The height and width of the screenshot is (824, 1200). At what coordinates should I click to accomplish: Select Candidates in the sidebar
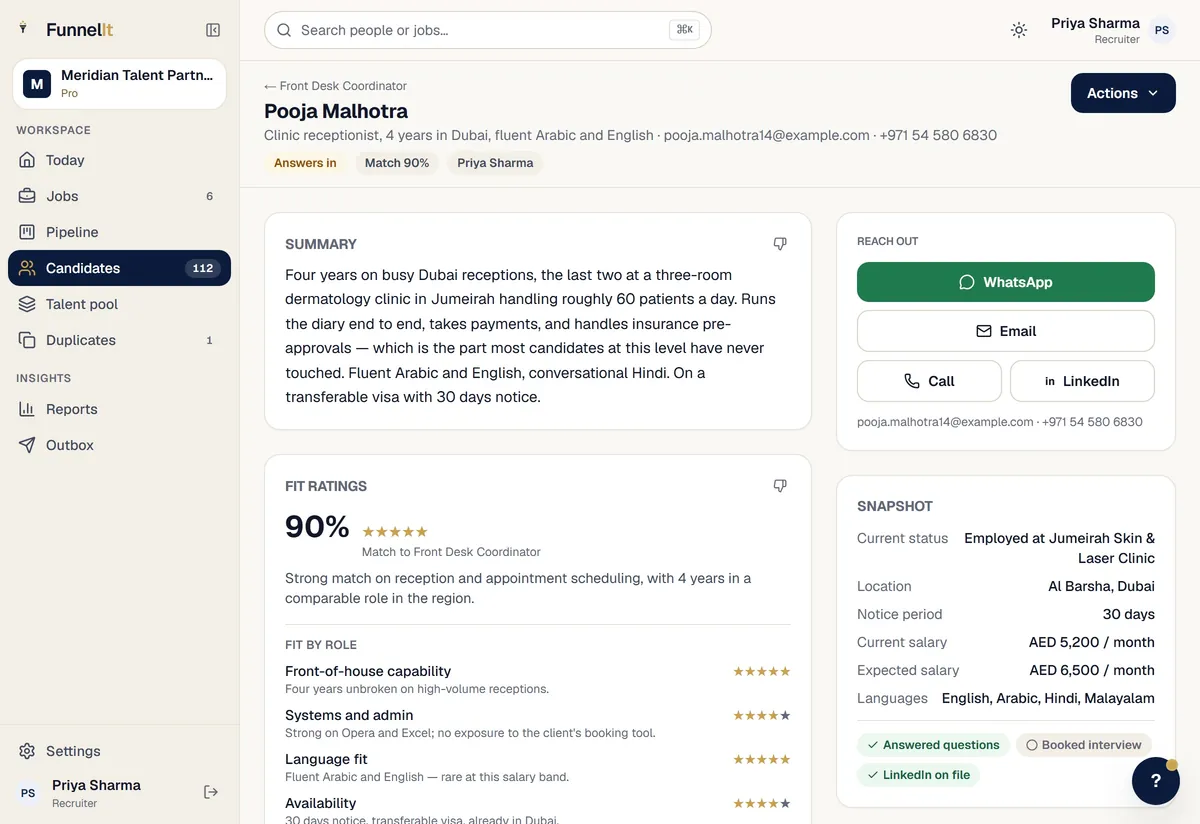click(x=119, y=268)
